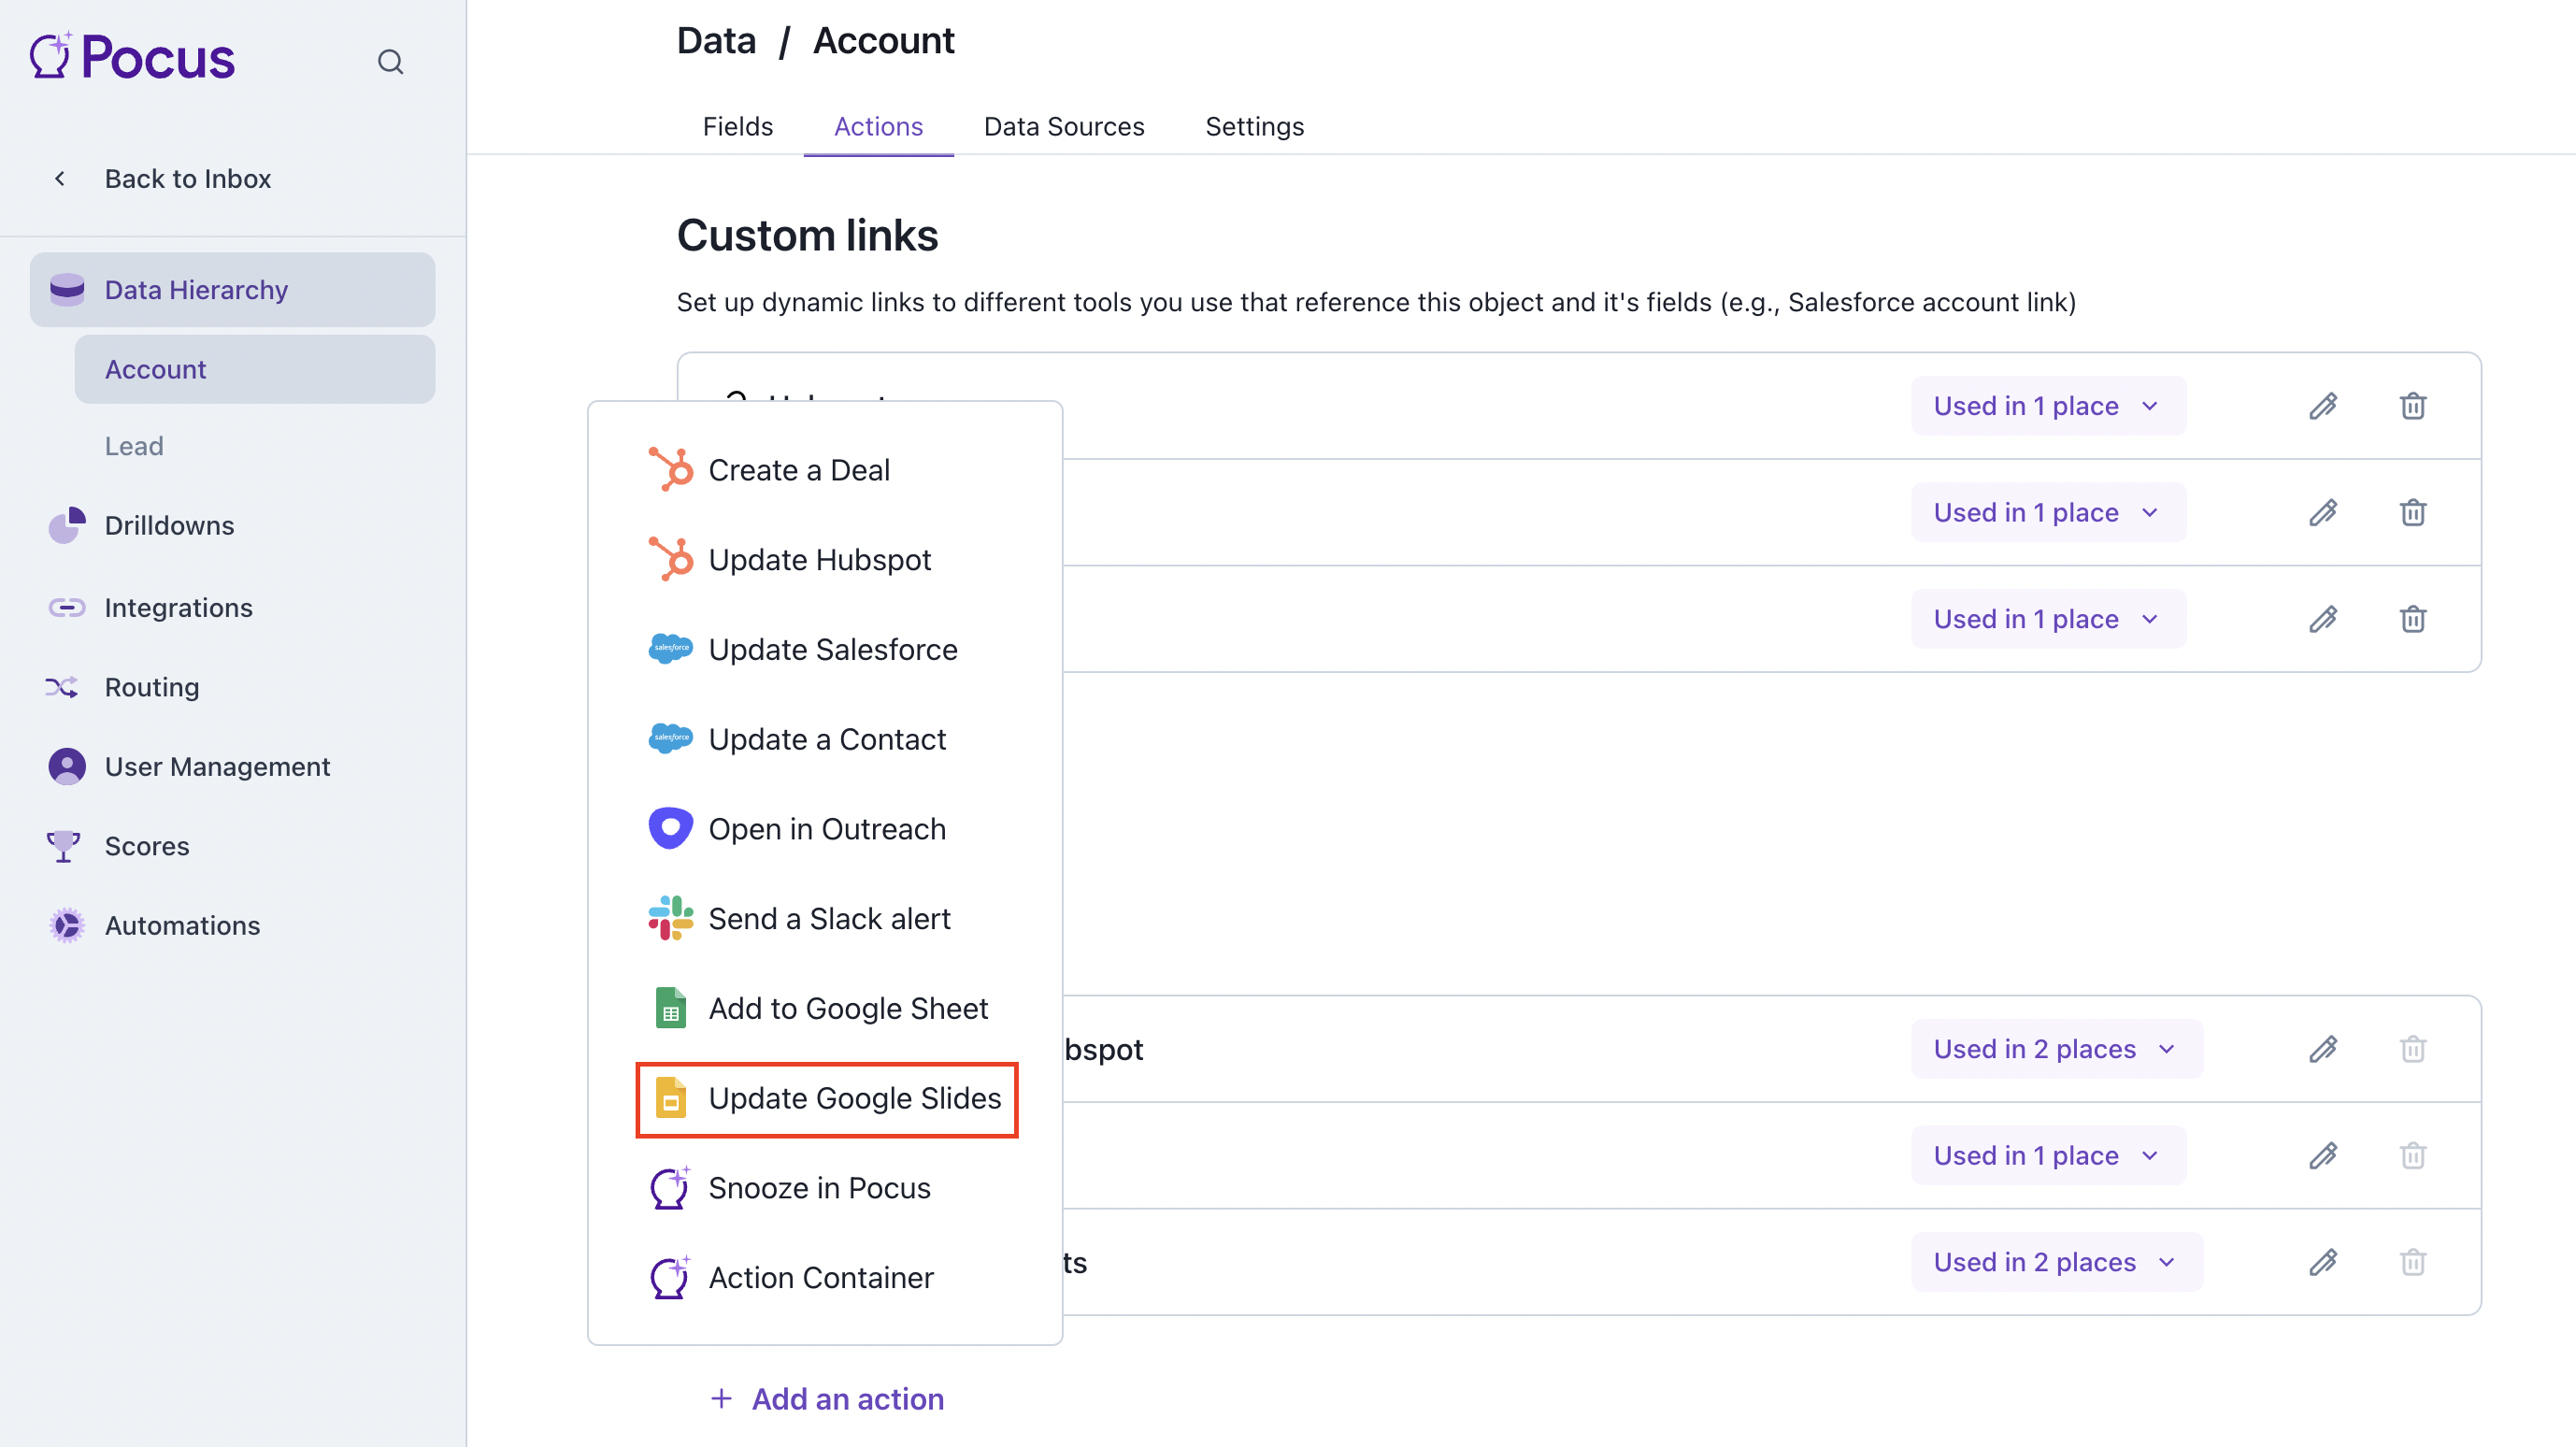Screen dimensions: 2576x1447
Task: Click the Scores trophy icon
Action: [x=63, y=846]
